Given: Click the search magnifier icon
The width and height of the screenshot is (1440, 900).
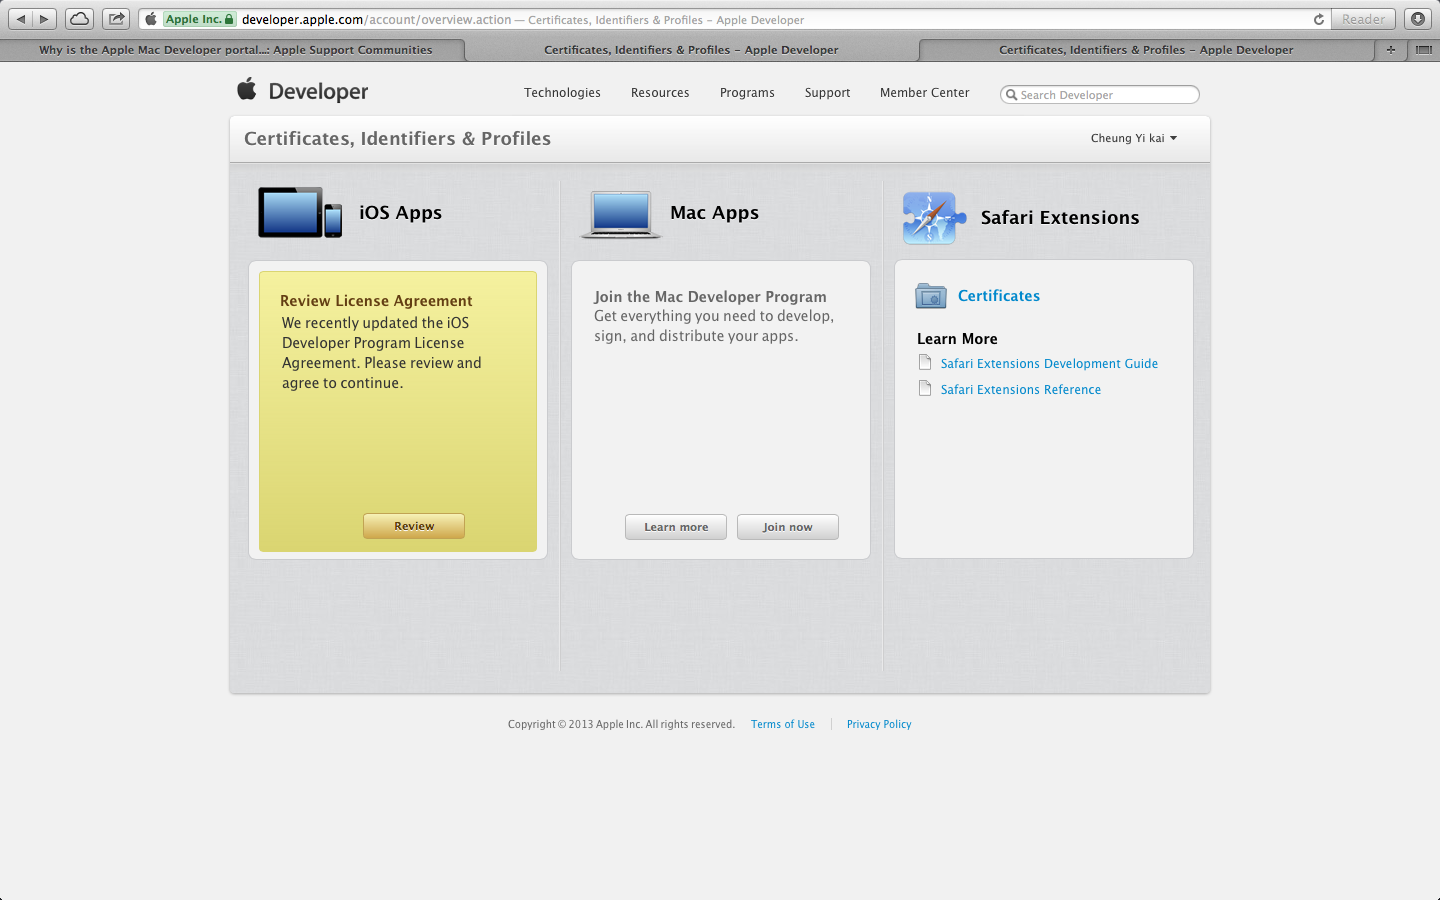Looking at the screenshot, I should [1011, 95].
